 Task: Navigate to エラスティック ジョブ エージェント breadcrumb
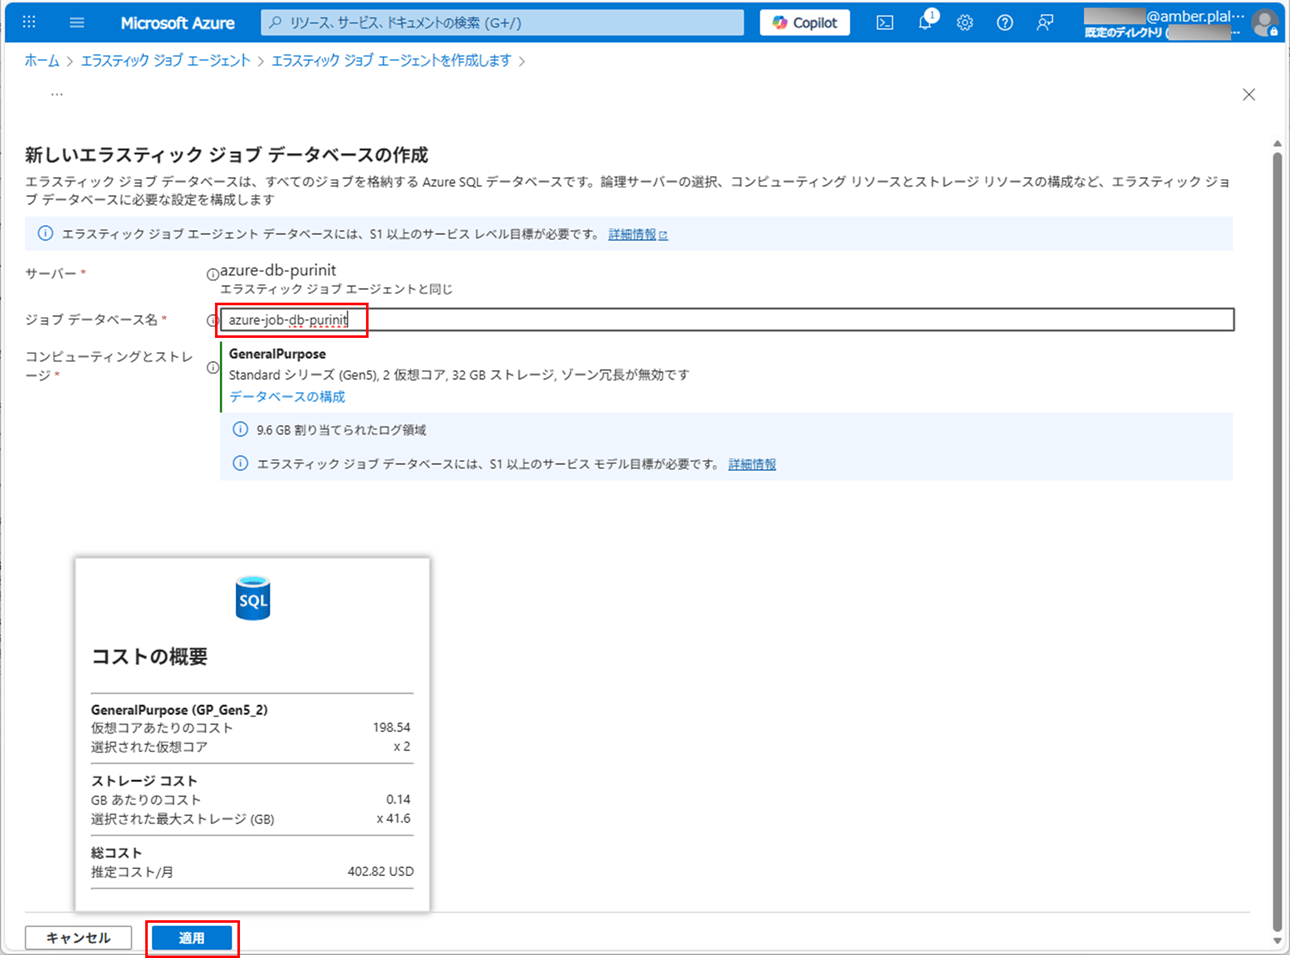[x=165, y=61]
